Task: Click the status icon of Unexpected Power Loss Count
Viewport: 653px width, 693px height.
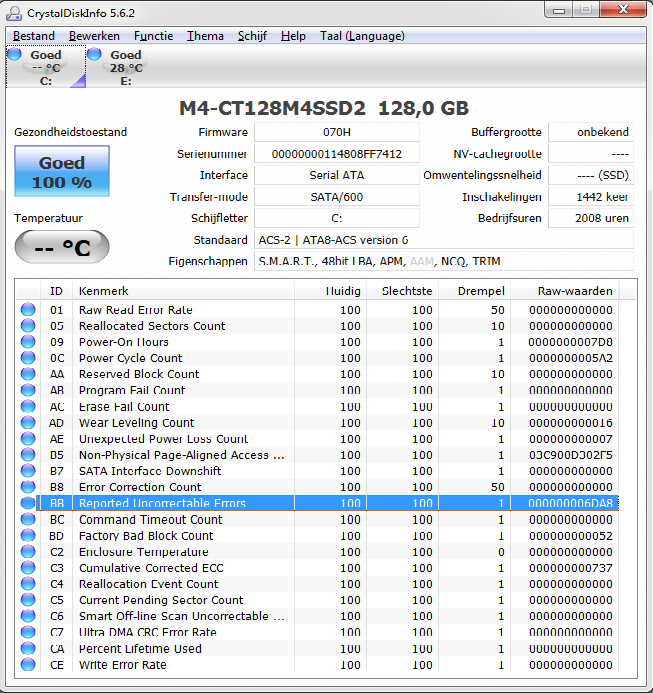Action: [x=28, y=438]
